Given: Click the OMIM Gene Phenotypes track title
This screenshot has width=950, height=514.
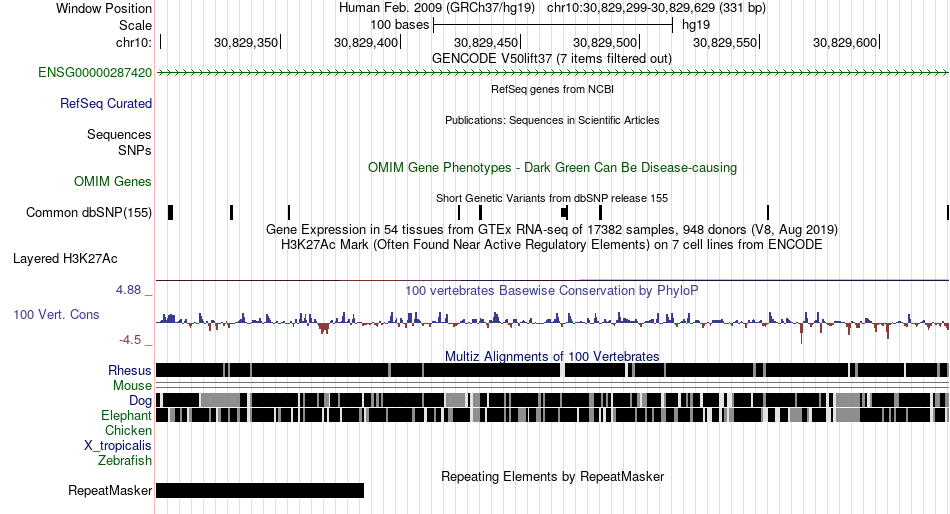Looking at the screenshot, I should point(552,167).
